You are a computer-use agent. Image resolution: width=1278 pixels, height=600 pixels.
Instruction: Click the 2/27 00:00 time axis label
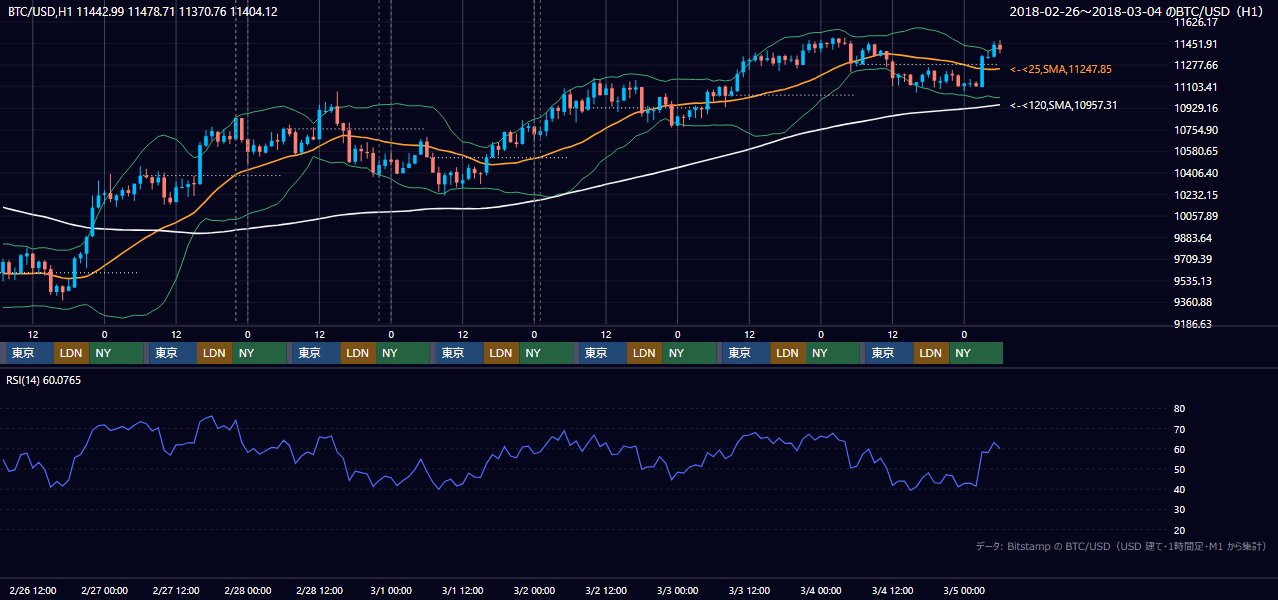tap(104, 590)
